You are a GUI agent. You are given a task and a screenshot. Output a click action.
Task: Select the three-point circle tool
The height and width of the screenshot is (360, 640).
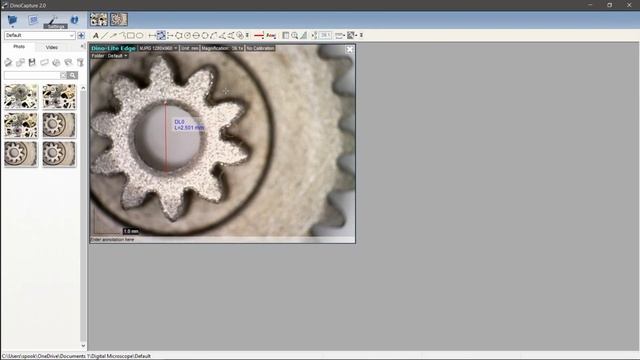[205, 36]
